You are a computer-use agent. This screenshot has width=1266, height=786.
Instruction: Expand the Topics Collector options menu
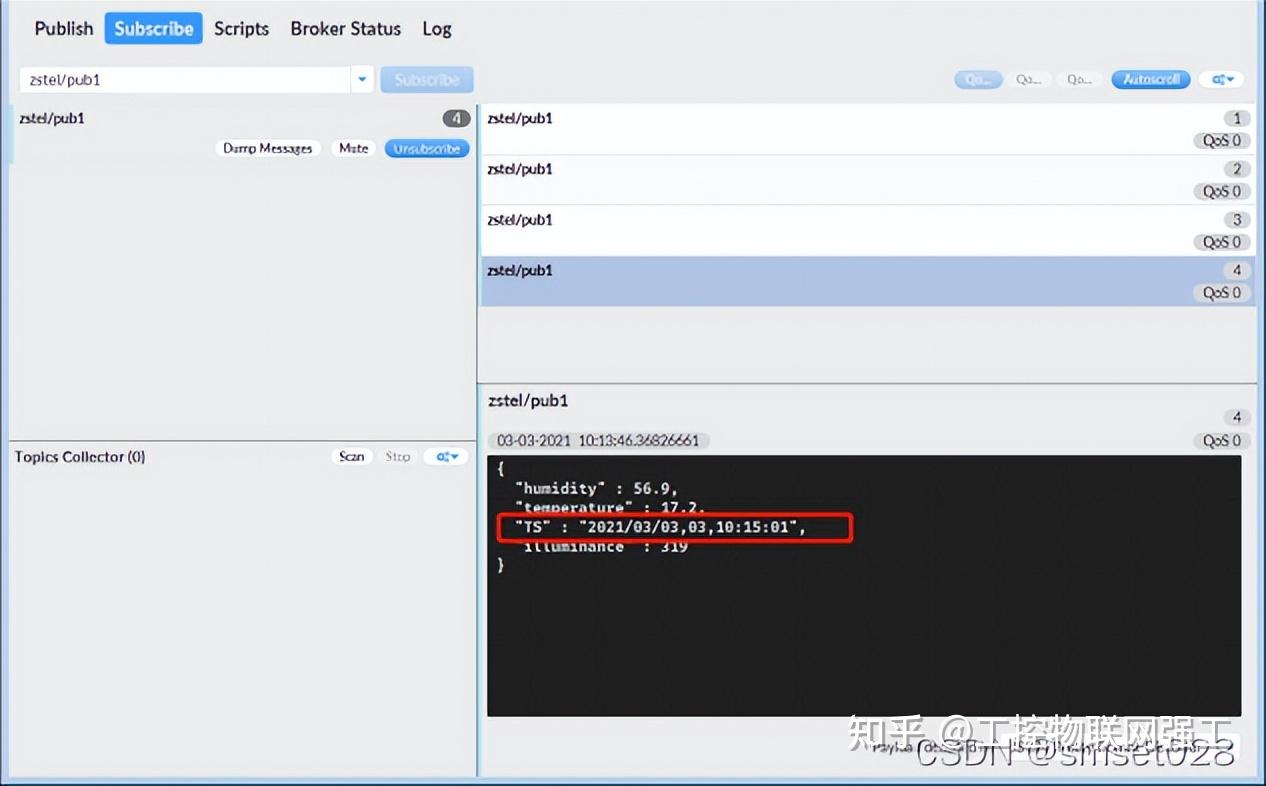(445, 456)
